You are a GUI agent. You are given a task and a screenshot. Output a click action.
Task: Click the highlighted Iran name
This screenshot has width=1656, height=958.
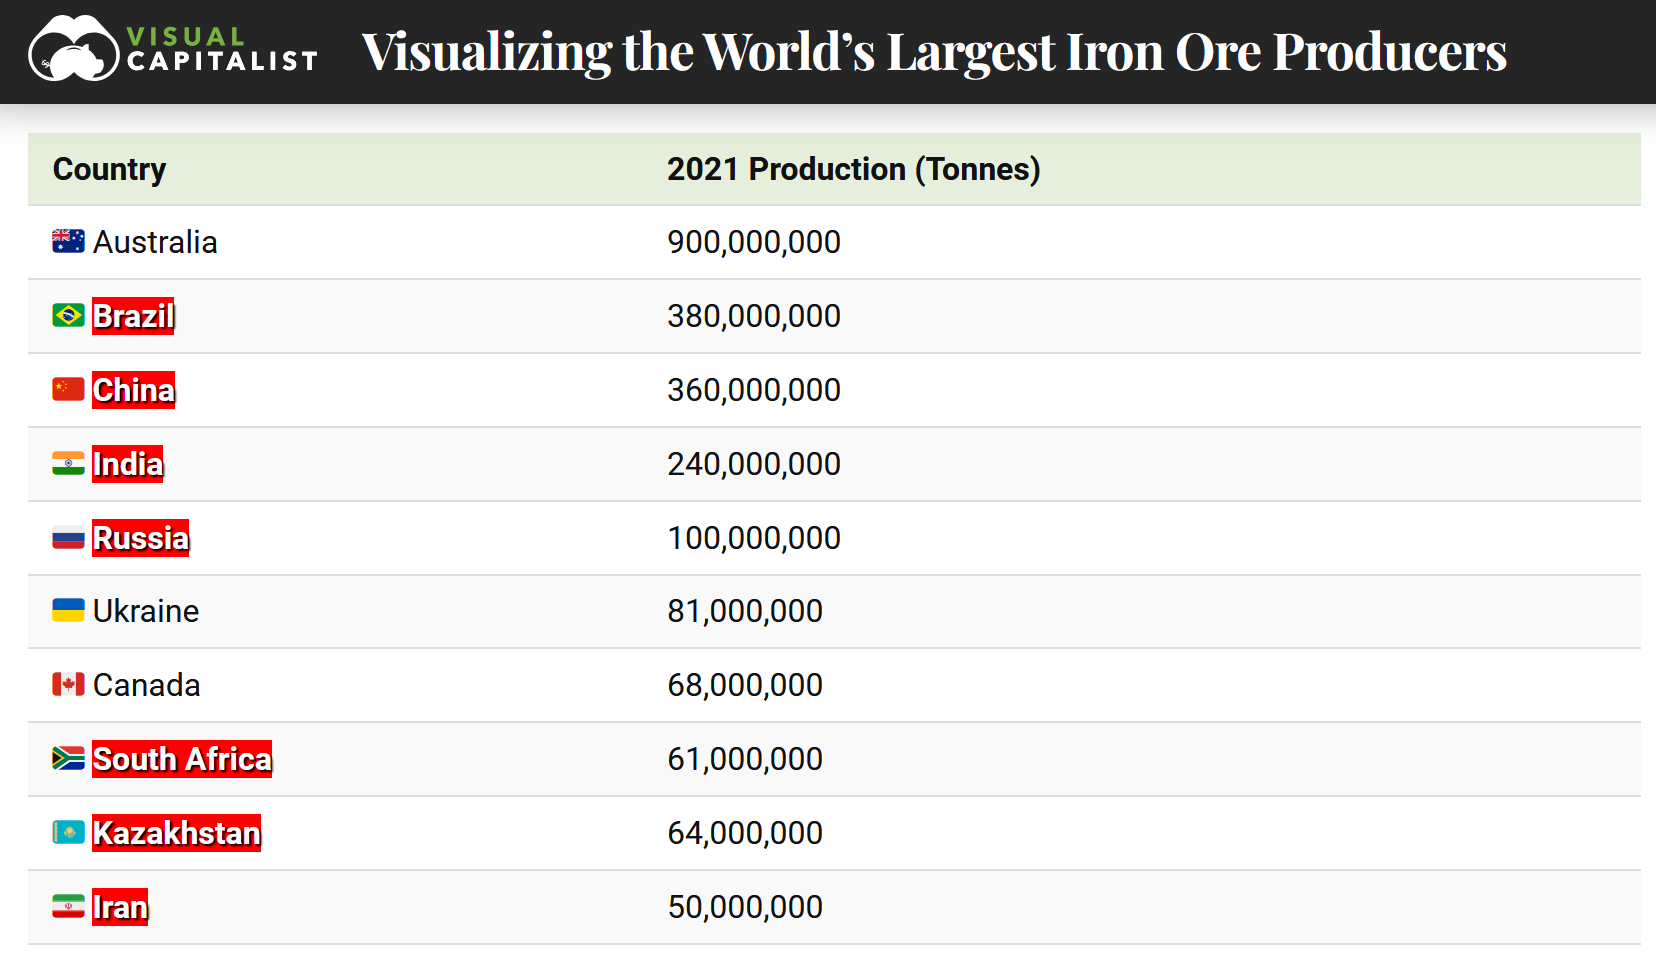pos(120,907)
